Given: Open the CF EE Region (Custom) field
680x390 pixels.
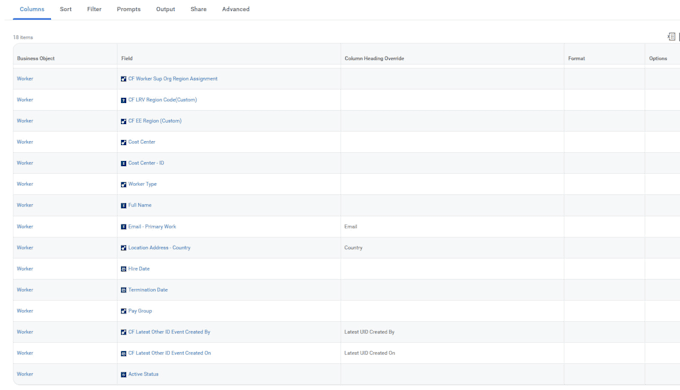Looking at the screenshot, I should (x=155, y=121).
